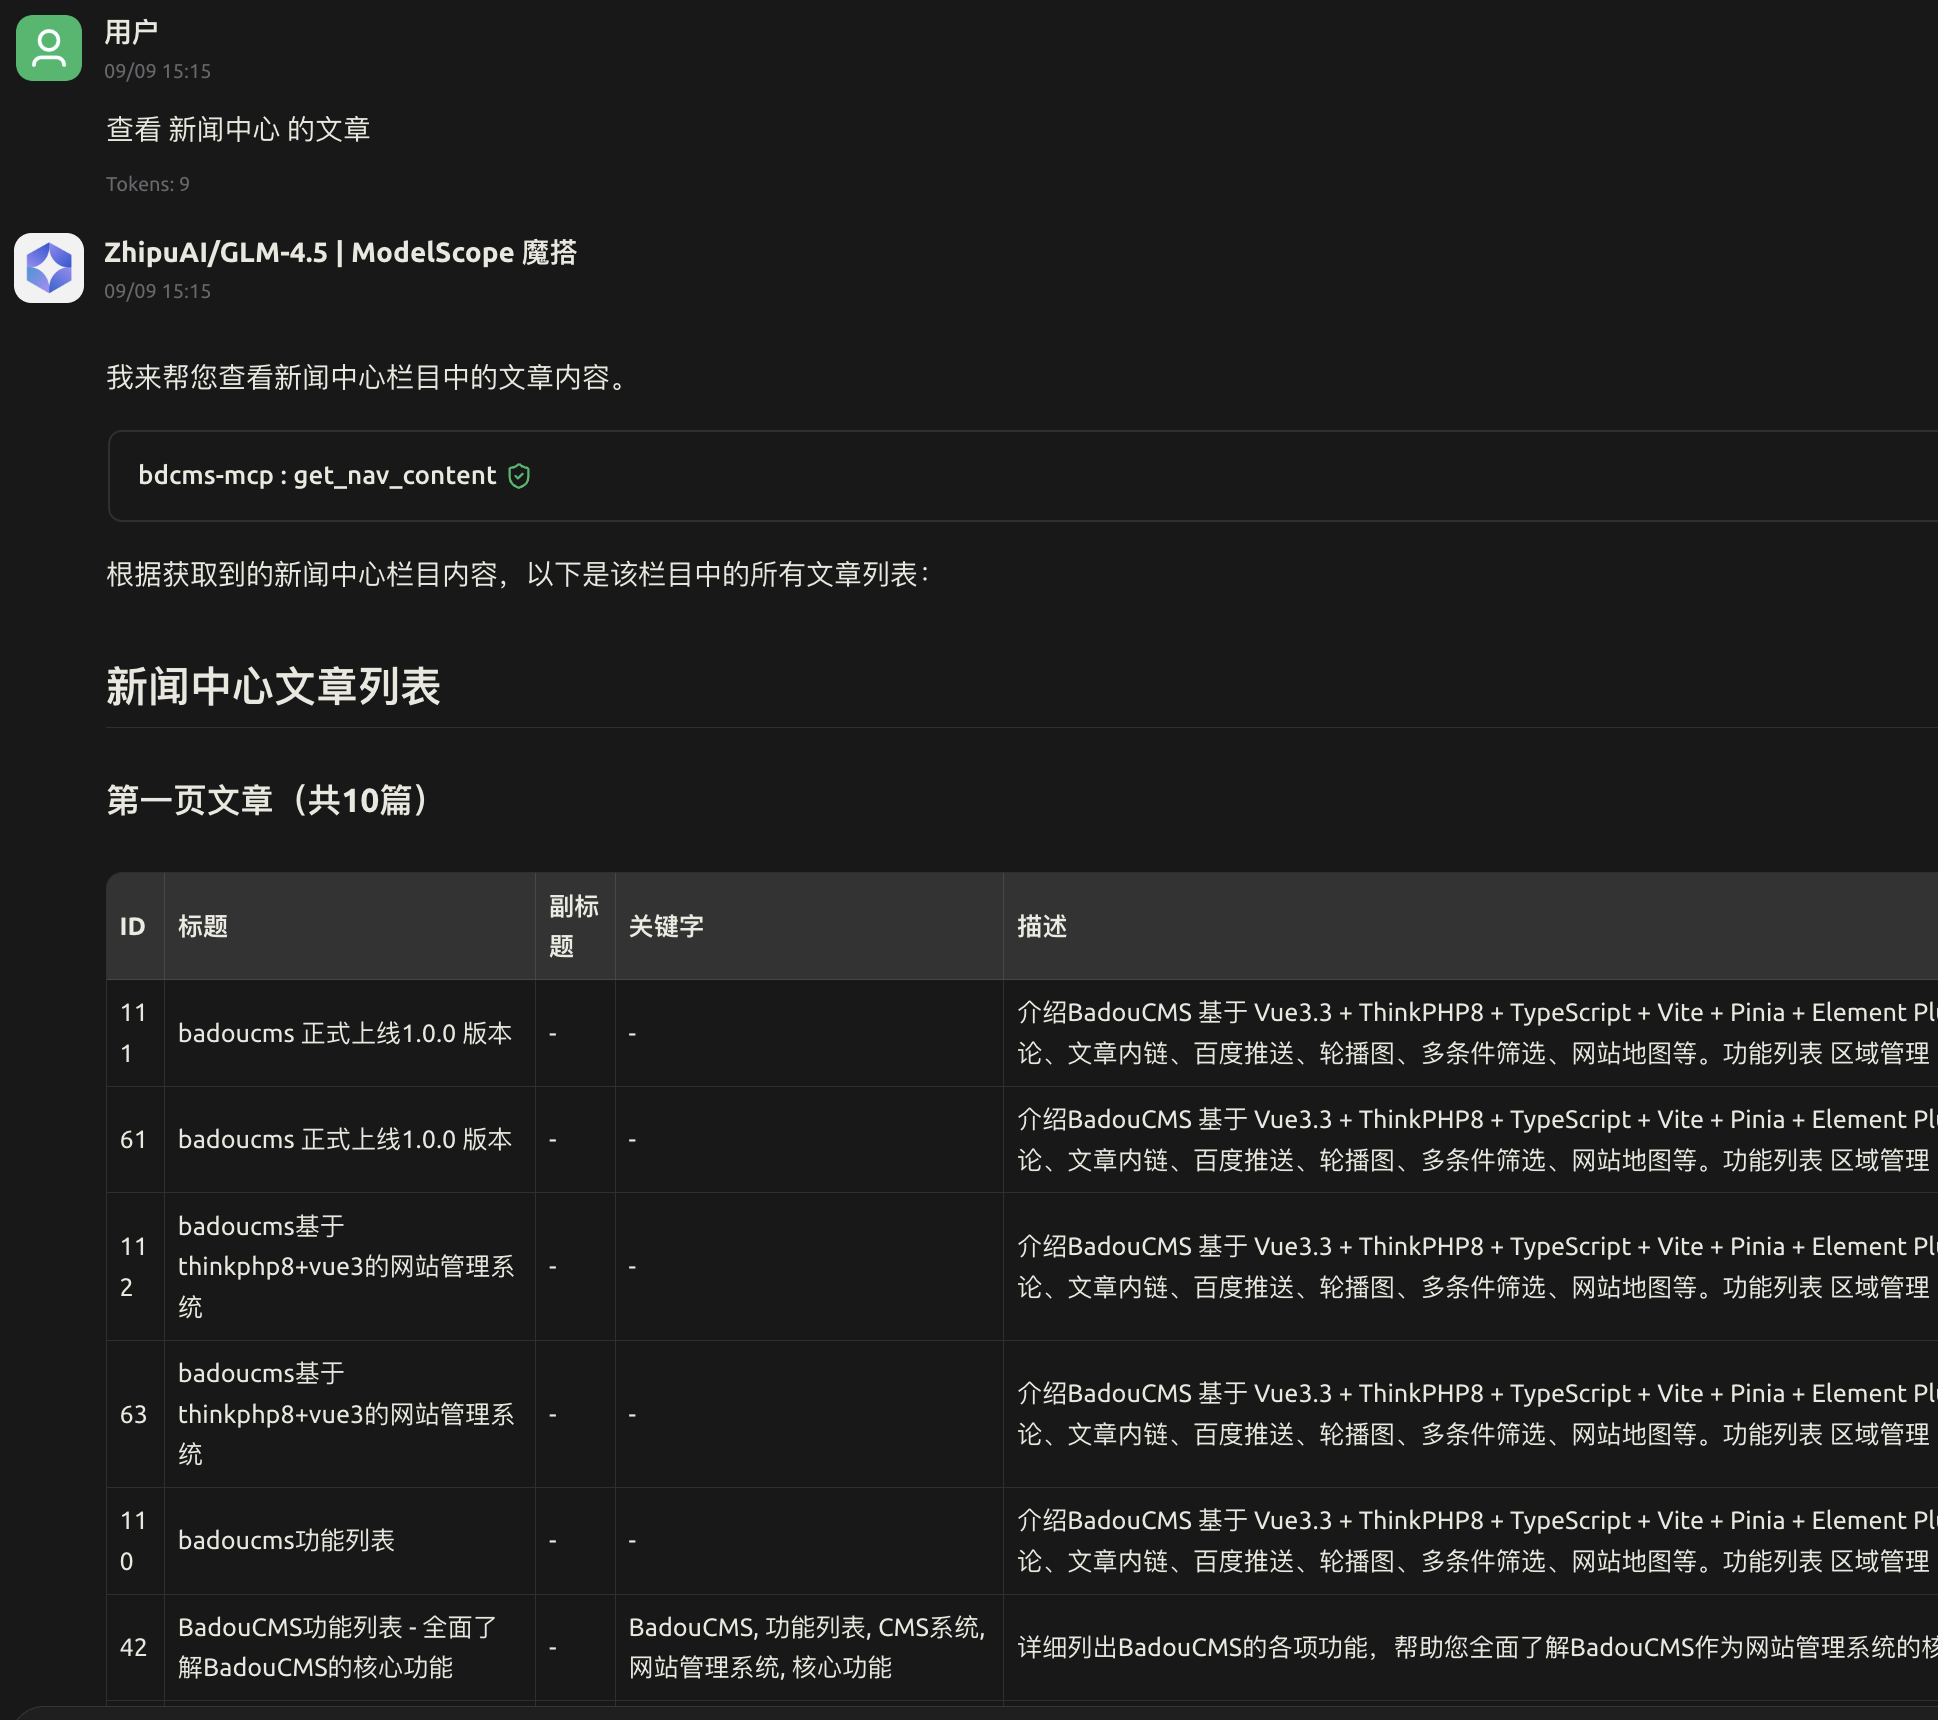
Task: Click the 09/09 15:15 timestamp under 用户
Action: [x=158, y=70]
